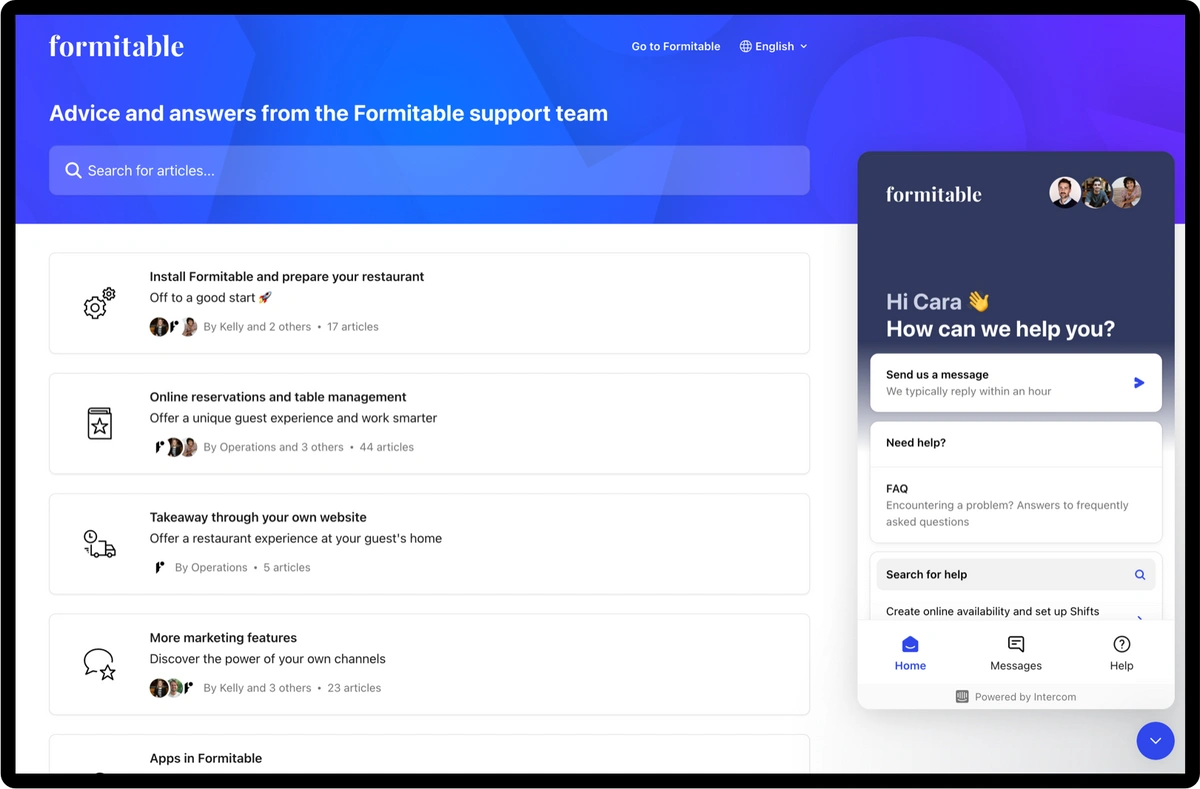Viewport: 1200px width, 789px height.
Task: Click the first team member avatar in widget
Action: (x=1065, y=192)
